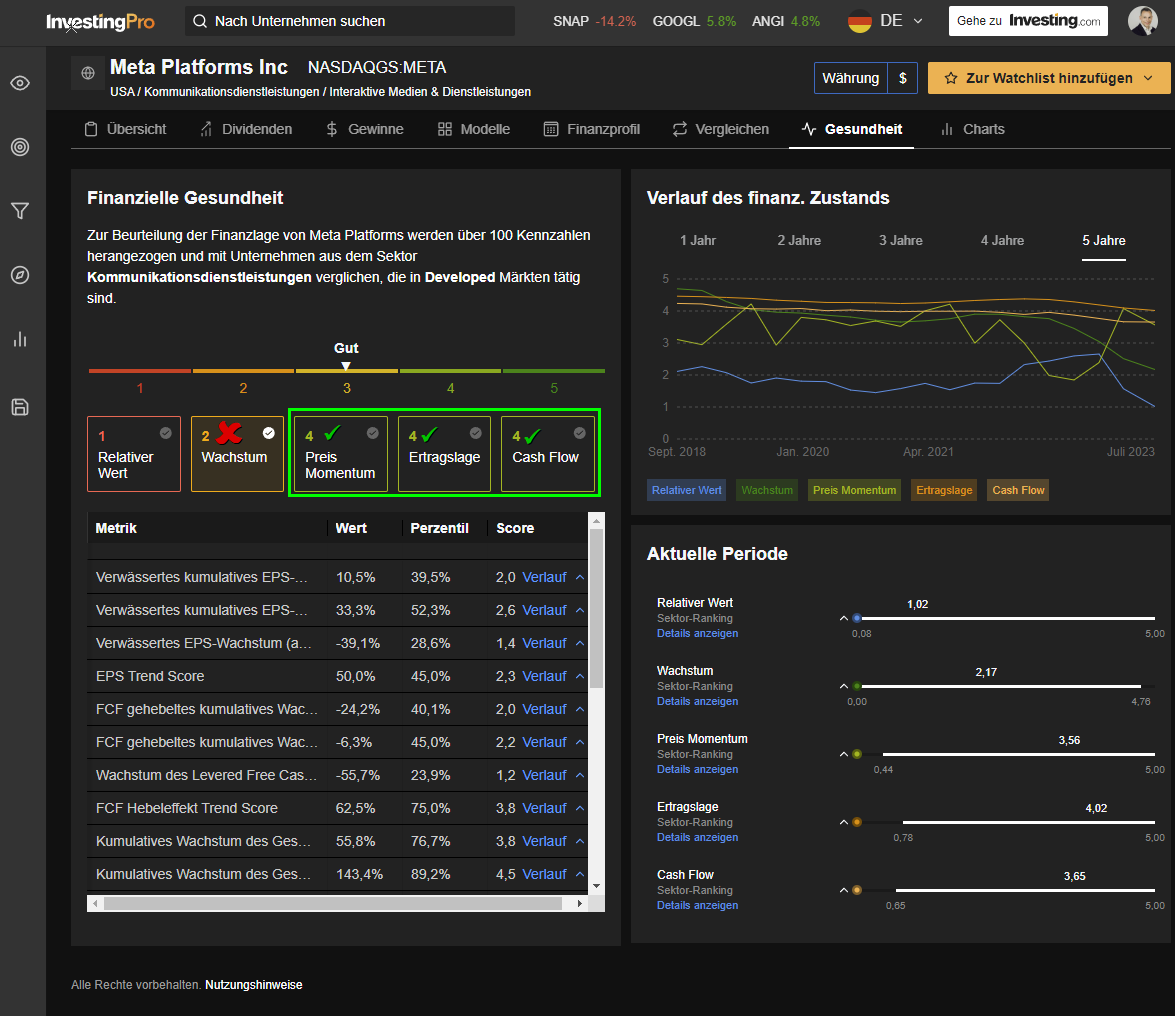Expand Wachstum current period chevron
This screenshot has height=1016, width=1175.
tap(844, 686)
